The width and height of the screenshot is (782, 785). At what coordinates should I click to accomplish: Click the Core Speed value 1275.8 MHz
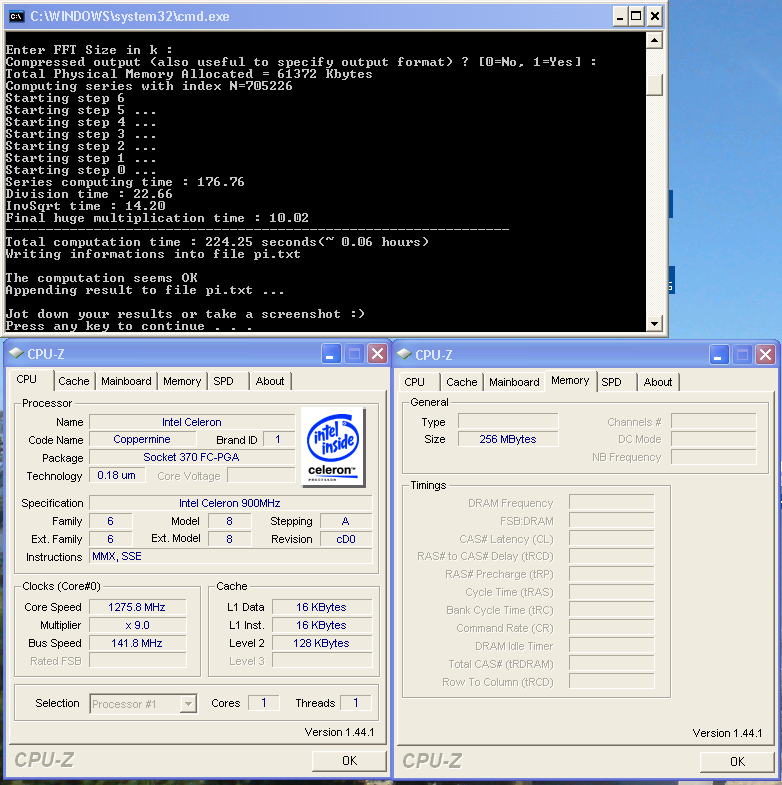coord(138,607)
